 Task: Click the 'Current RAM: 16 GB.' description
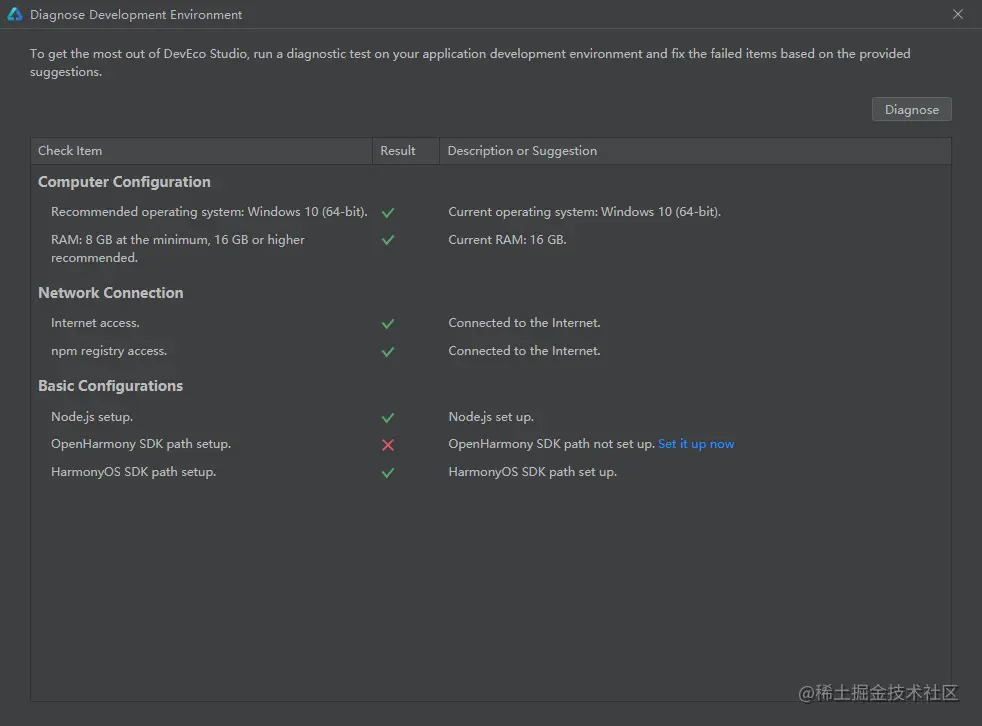pyautogui.click(x=507, y=240)
